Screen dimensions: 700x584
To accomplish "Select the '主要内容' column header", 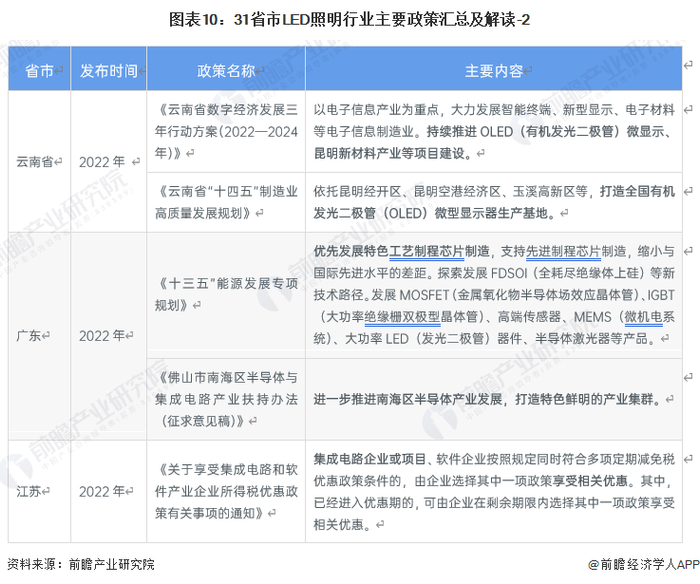I will point(494,70).
